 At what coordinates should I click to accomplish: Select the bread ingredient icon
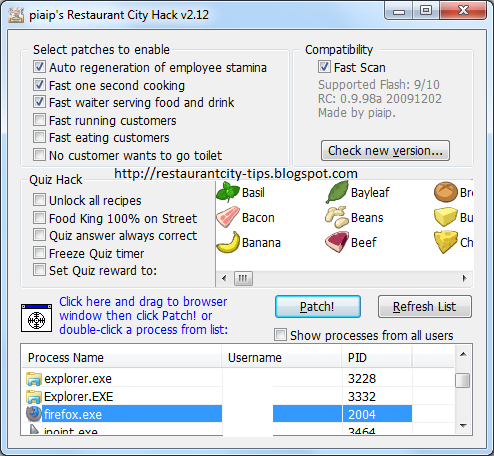[x=446, y=192]
